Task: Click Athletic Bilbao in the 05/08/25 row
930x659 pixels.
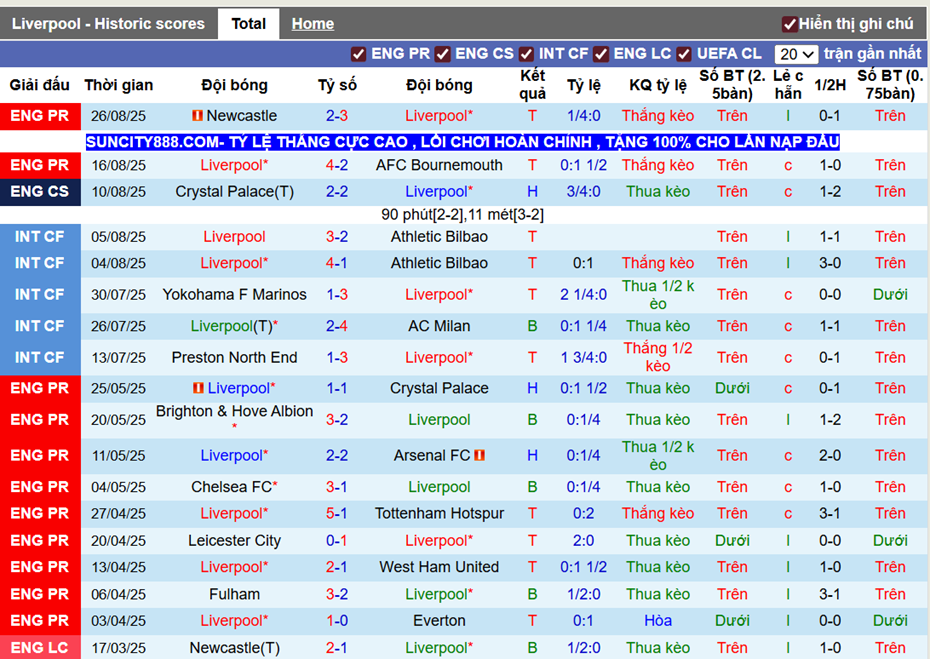Action: (439, 237)
